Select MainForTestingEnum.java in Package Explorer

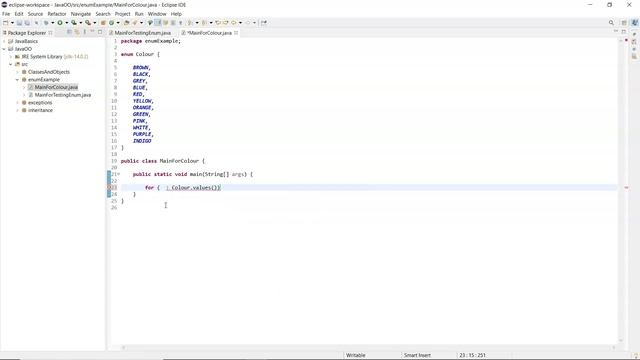[x=62, y=95]
